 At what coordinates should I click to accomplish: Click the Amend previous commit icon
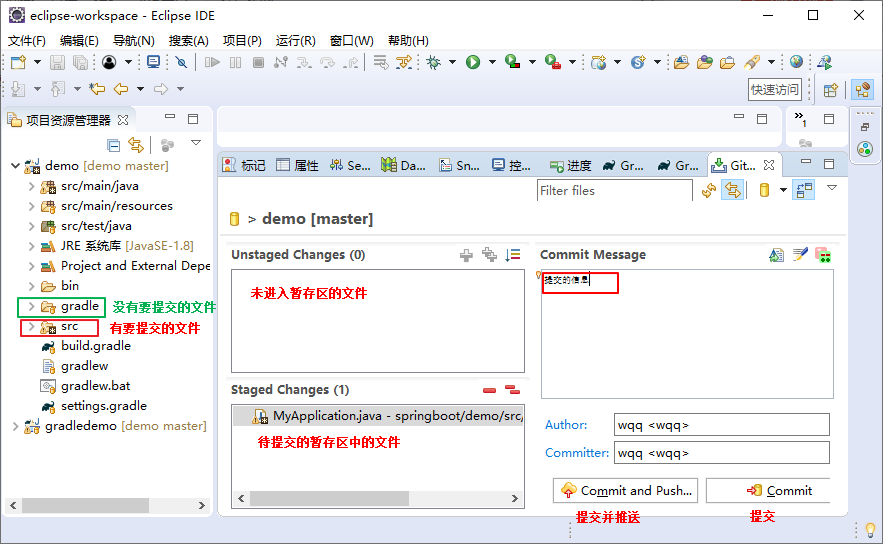pyautogui.click(x=777, y=255)
